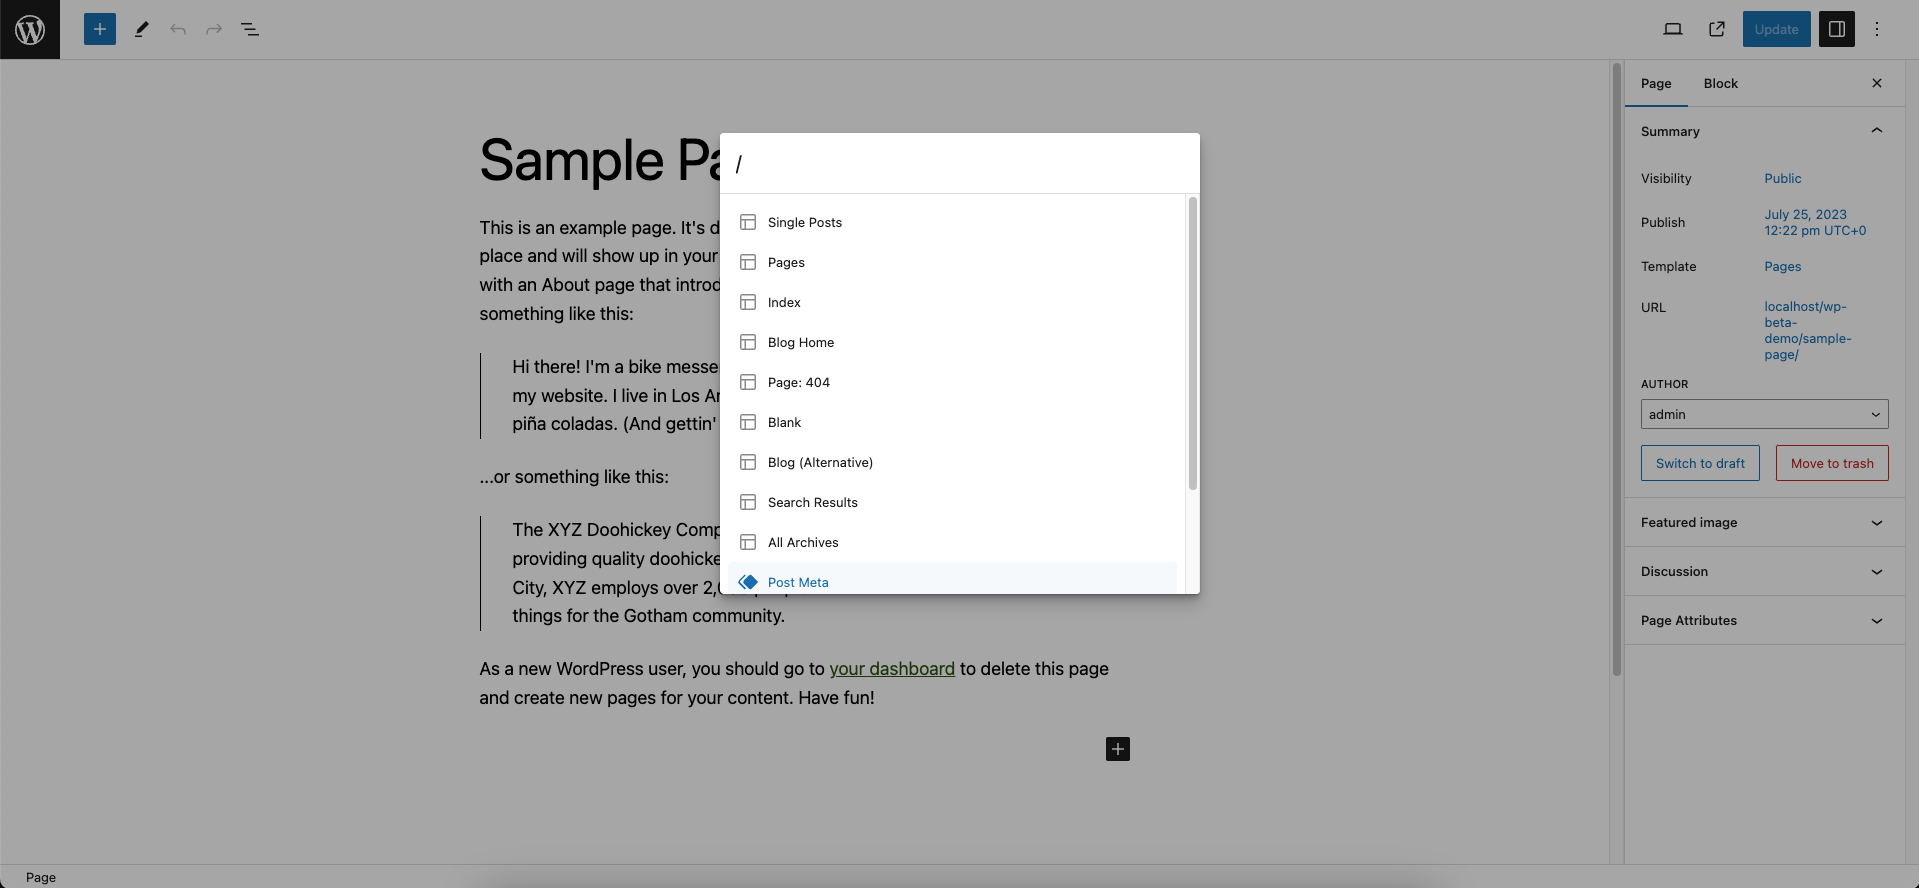The height and width of the screenshot is (888, 1919).
Task: Select the Tools pencil icon
Action: [x=142, y=29]
